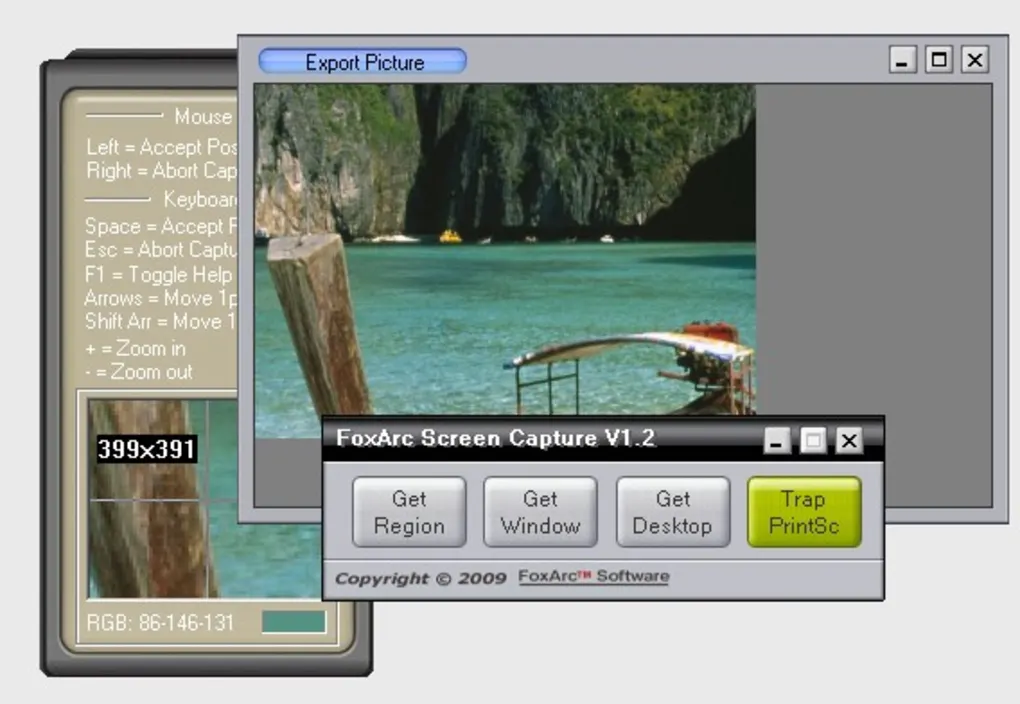Minimize the FoxArc Screen Capture window

pos(777,440)
